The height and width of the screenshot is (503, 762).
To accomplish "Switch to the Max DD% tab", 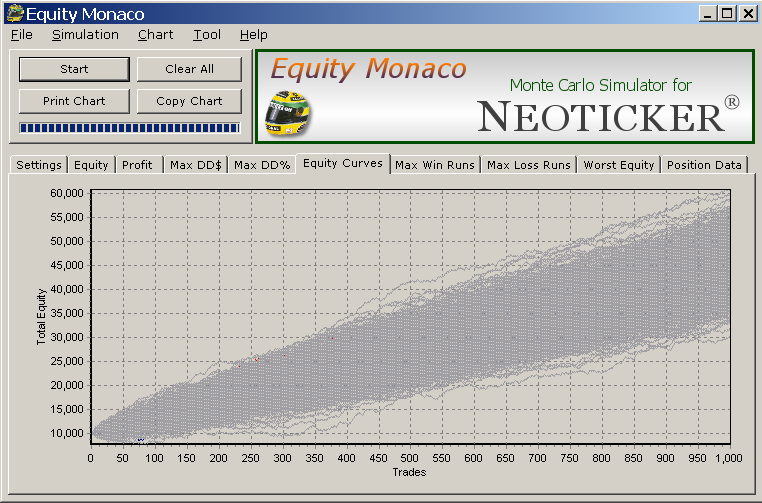I will (262, 165).
